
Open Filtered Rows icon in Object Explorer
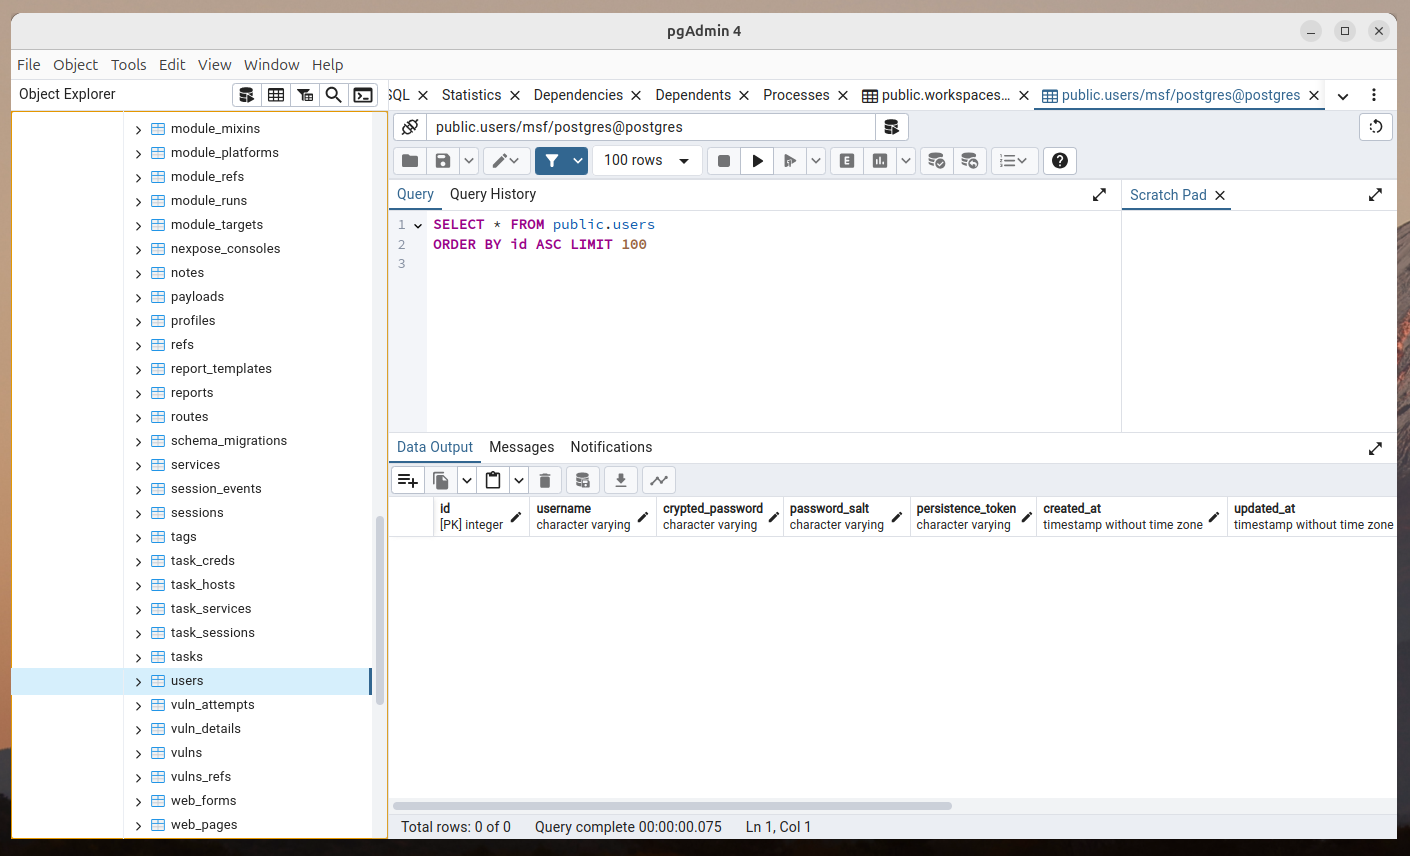coord(305,95)
